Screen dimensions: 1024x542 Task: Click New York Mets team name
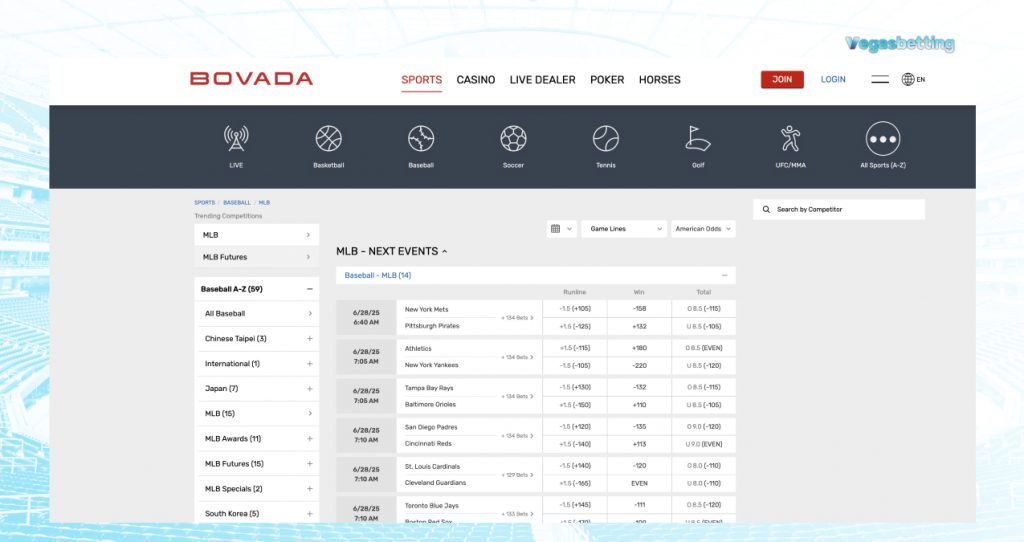[x=426, y=310]
